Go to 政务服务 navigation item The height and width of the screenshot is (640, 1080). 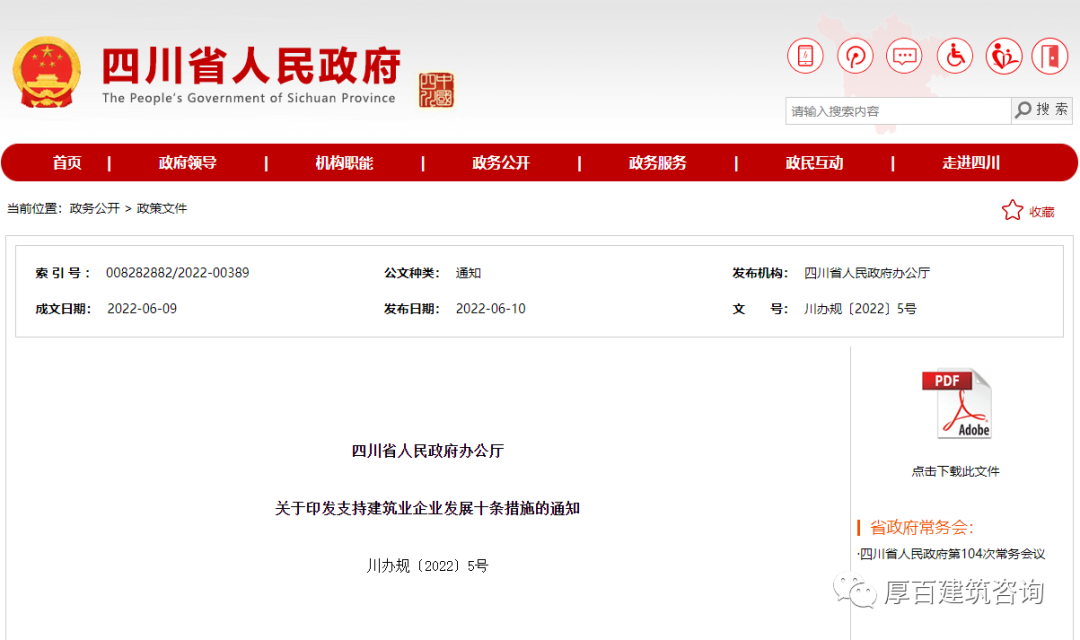(657, 163)
